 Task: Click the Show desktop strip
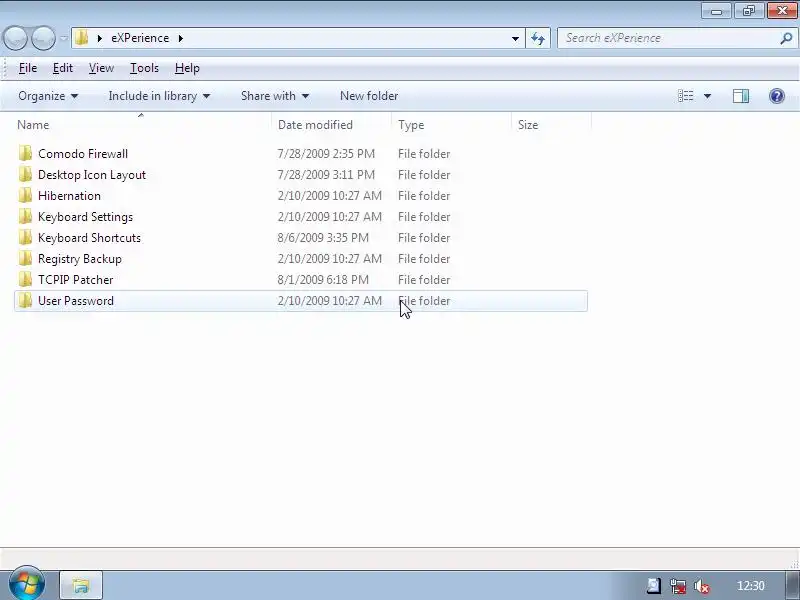(x=792, y=585)
